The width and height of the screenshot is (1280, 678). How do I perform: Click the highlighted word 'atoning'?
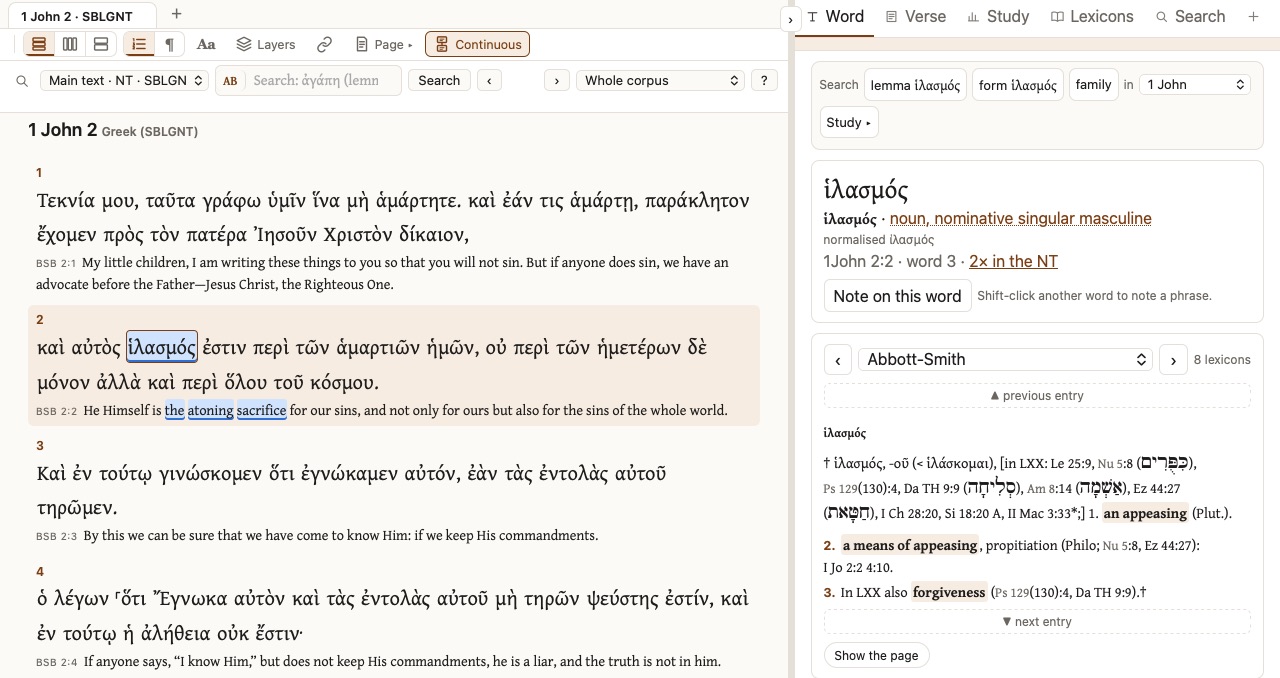tap(210, 410)
